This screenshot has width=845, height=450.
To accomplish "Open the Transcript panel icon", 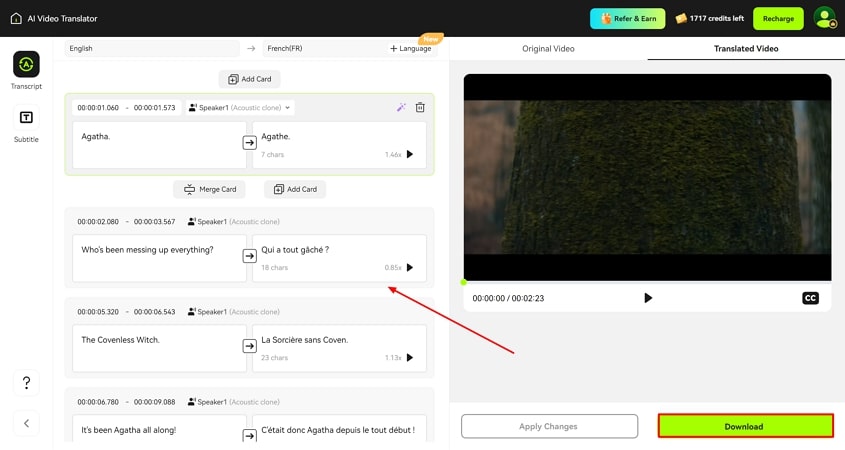I will pos(26,65).
